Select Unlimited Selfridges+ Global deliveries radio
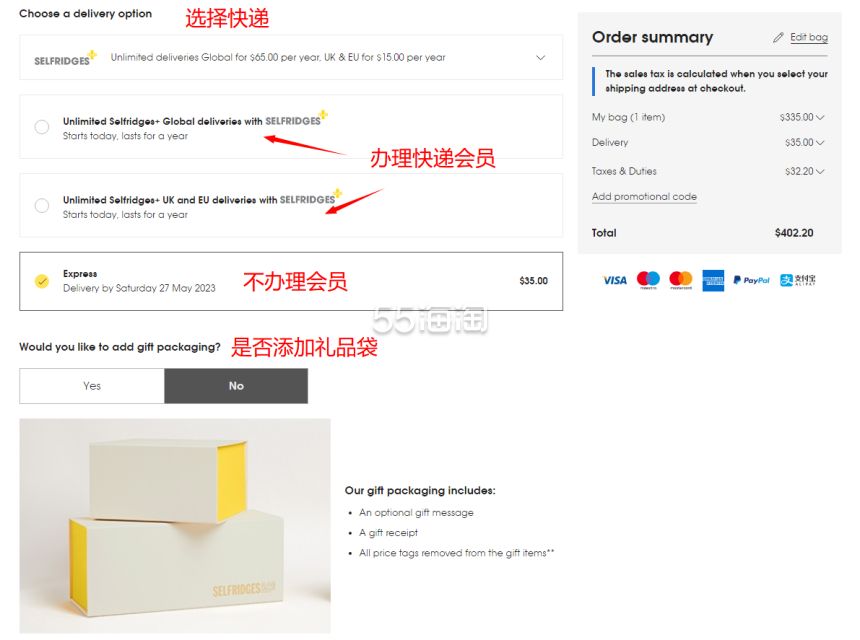Screen dimensions: 860x640 click(x=42, y=127)
